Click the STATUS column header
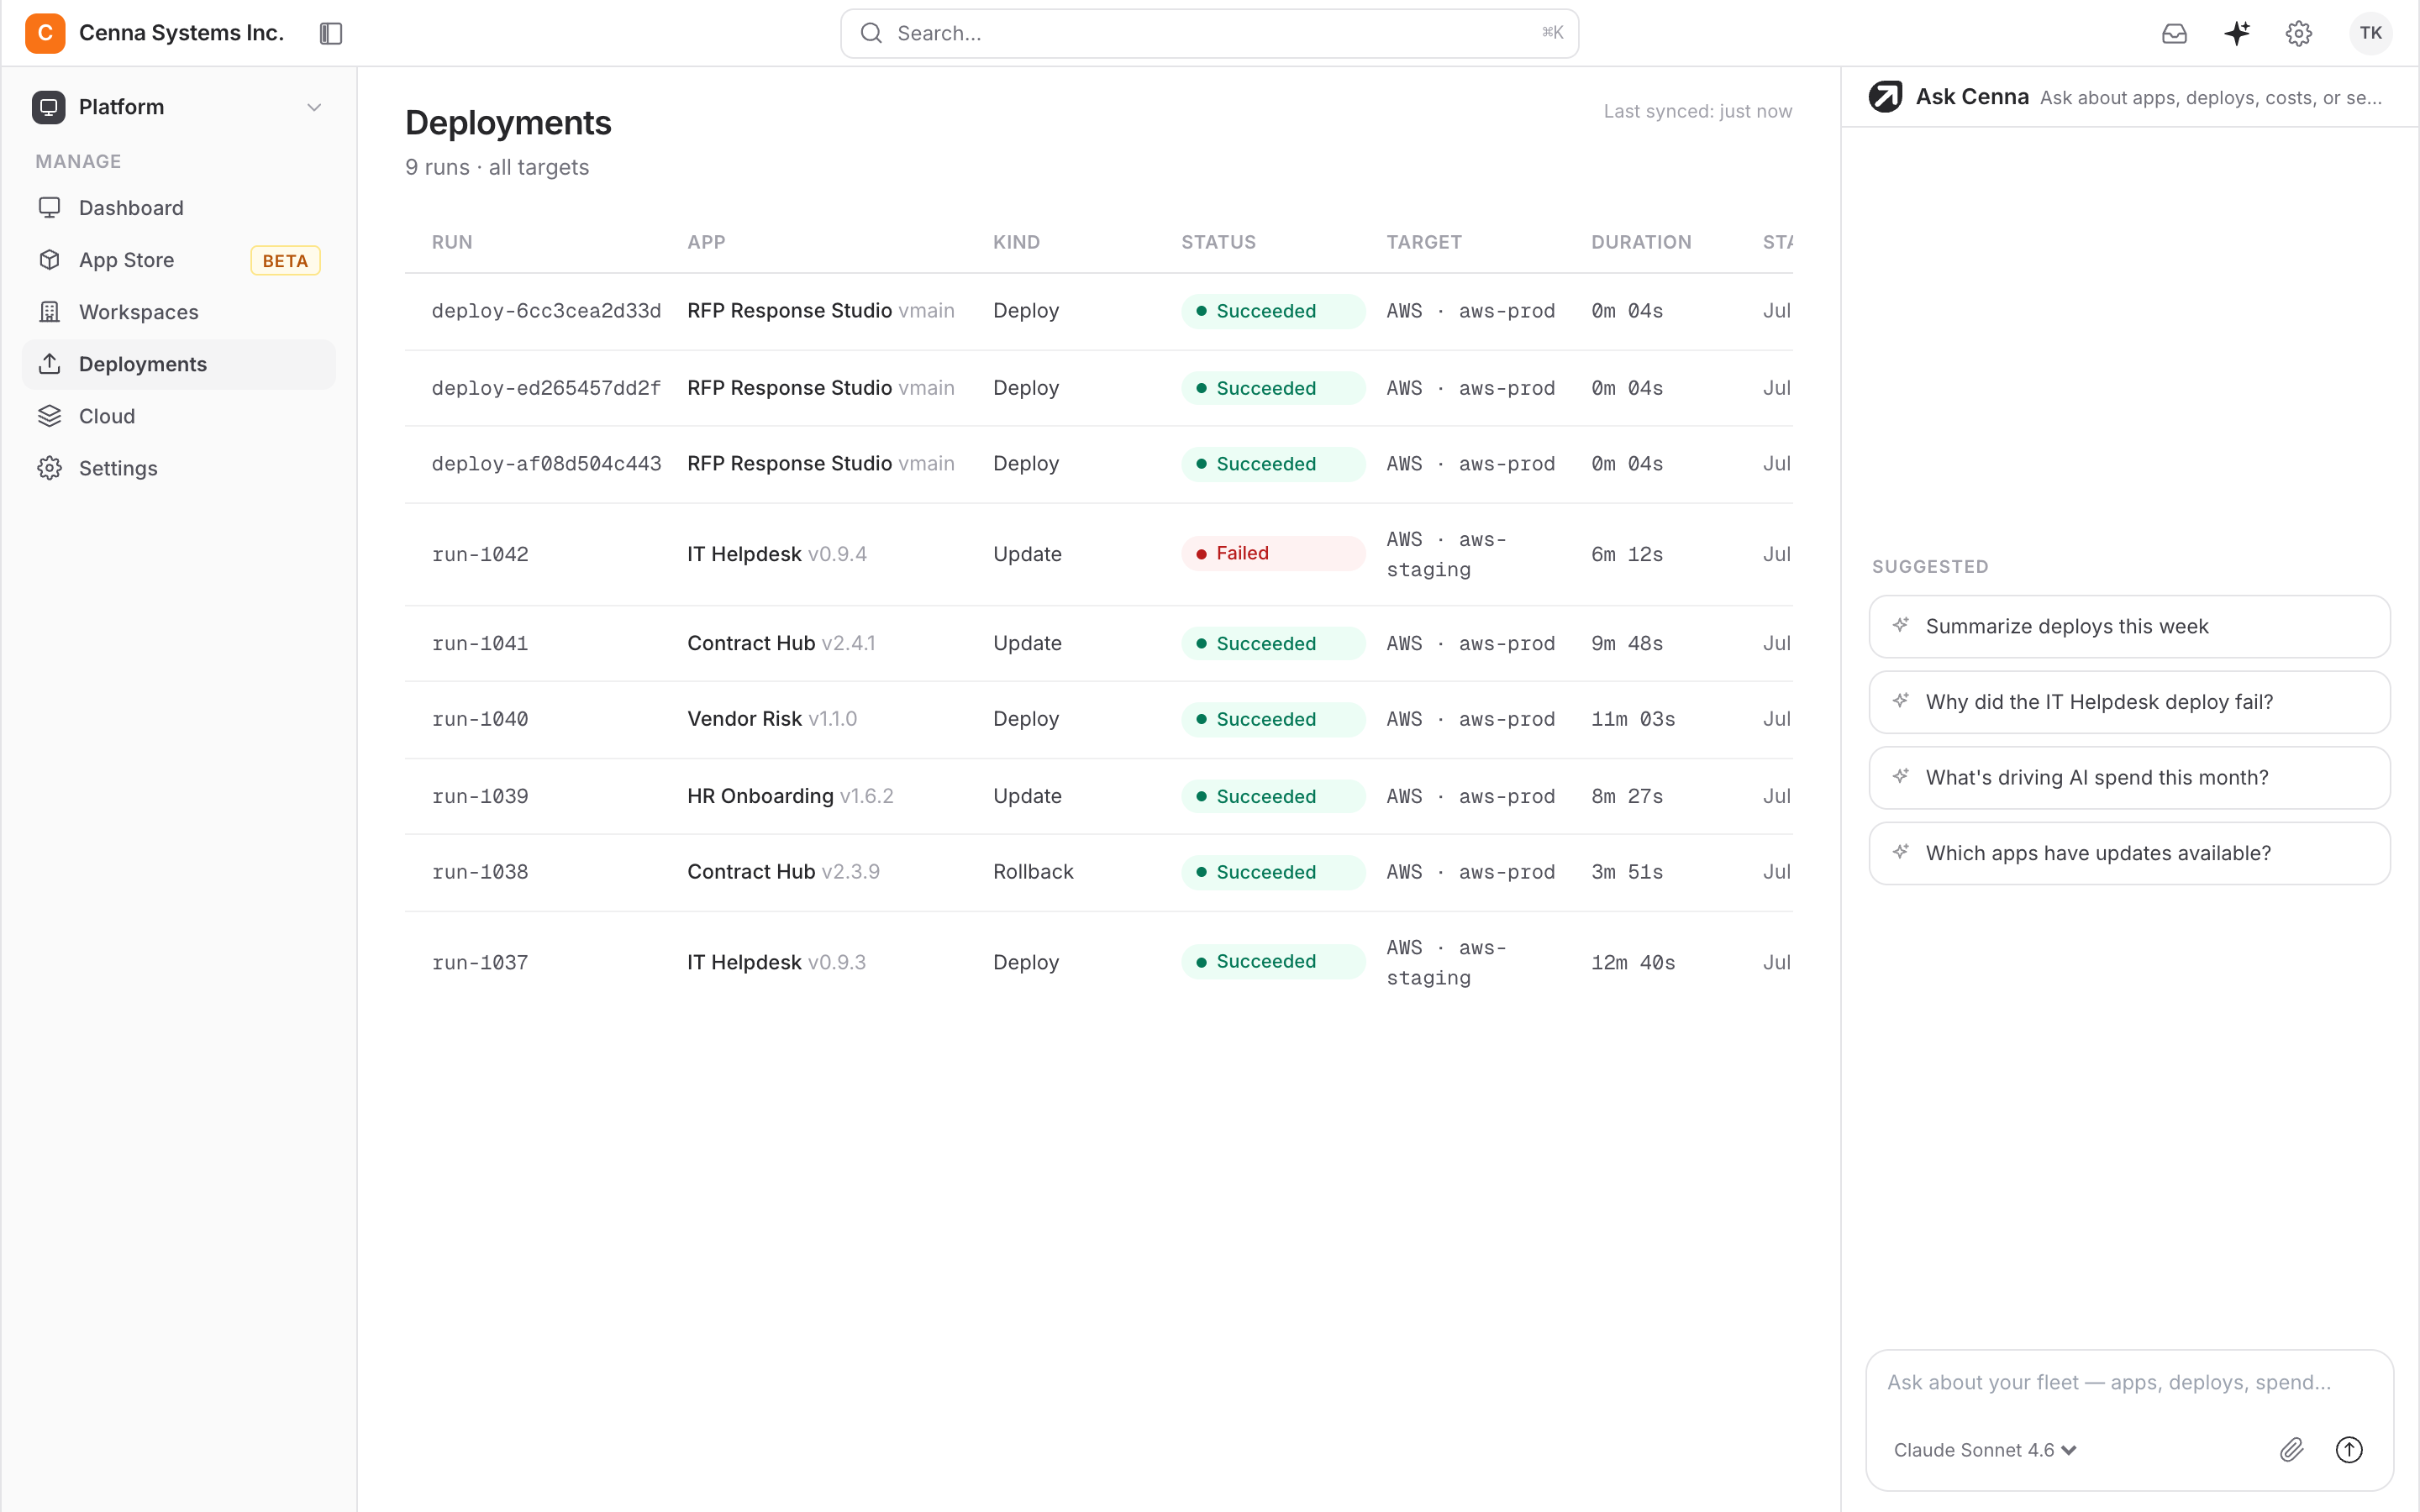The width and height of the screenshot is (2420, 1512). point(1218,242)
